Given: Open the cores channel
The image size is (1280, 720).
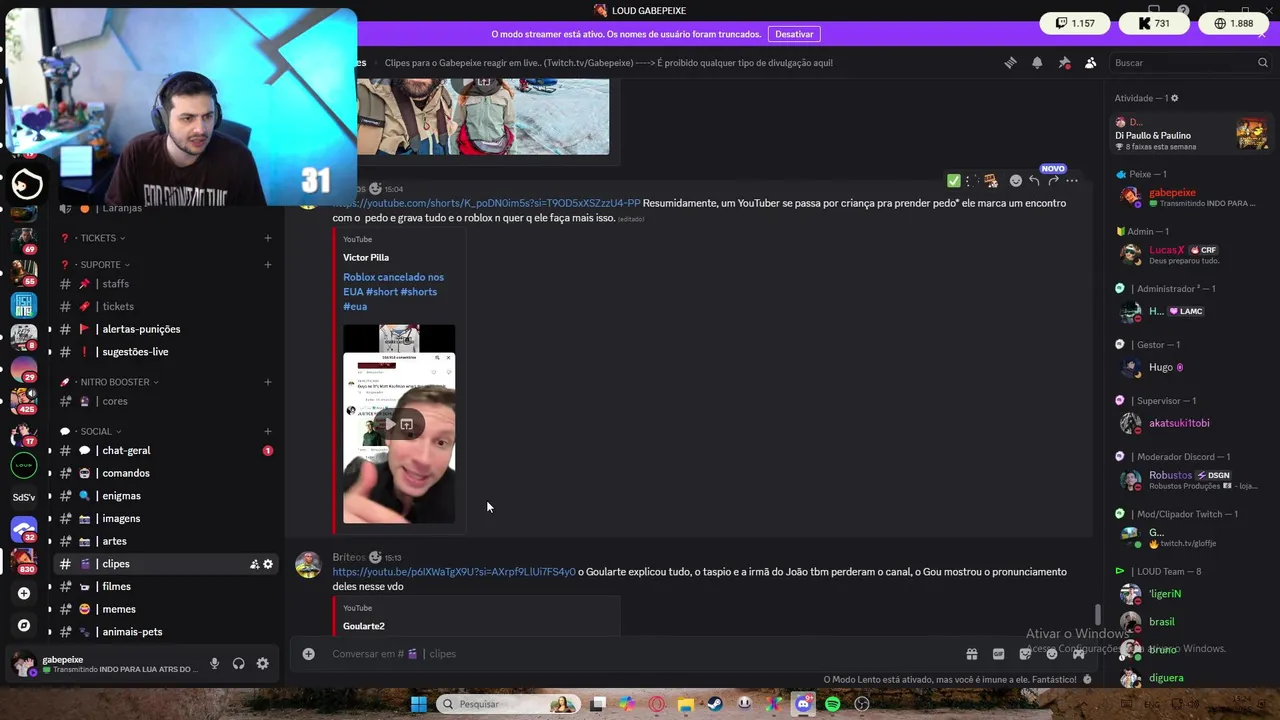Looking at the screenshot, I should 165,401.
